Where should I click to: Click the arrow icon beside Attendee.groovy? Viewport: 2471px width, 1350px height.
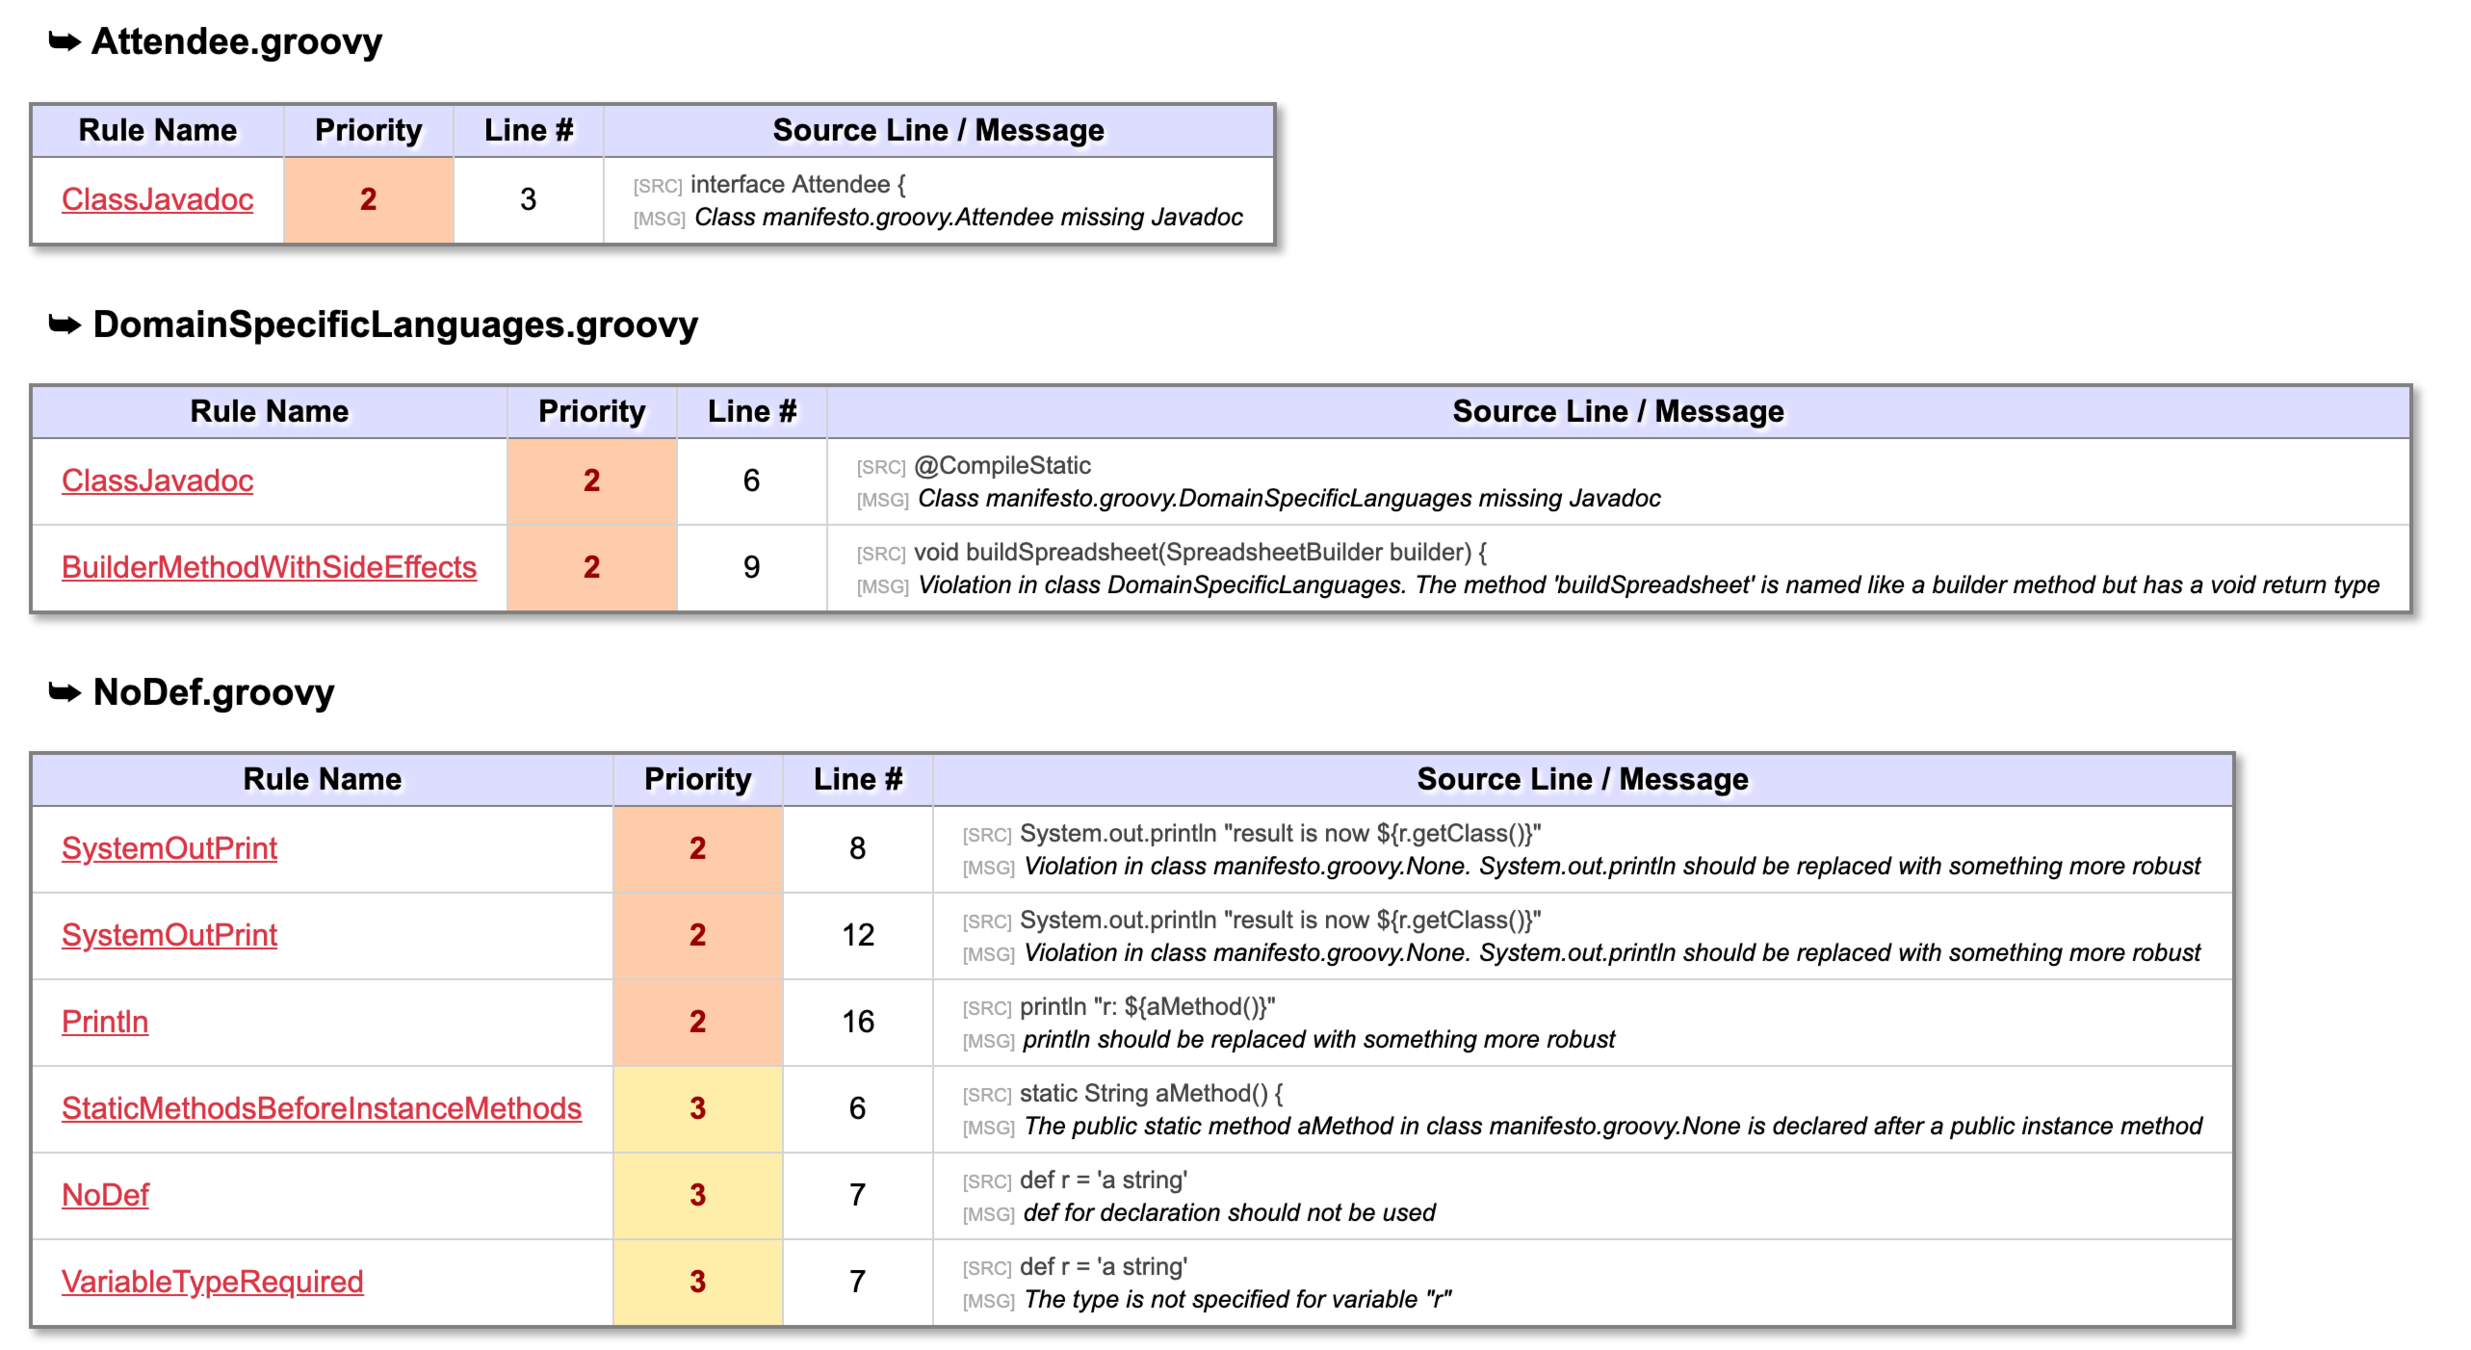pos(64,42)
